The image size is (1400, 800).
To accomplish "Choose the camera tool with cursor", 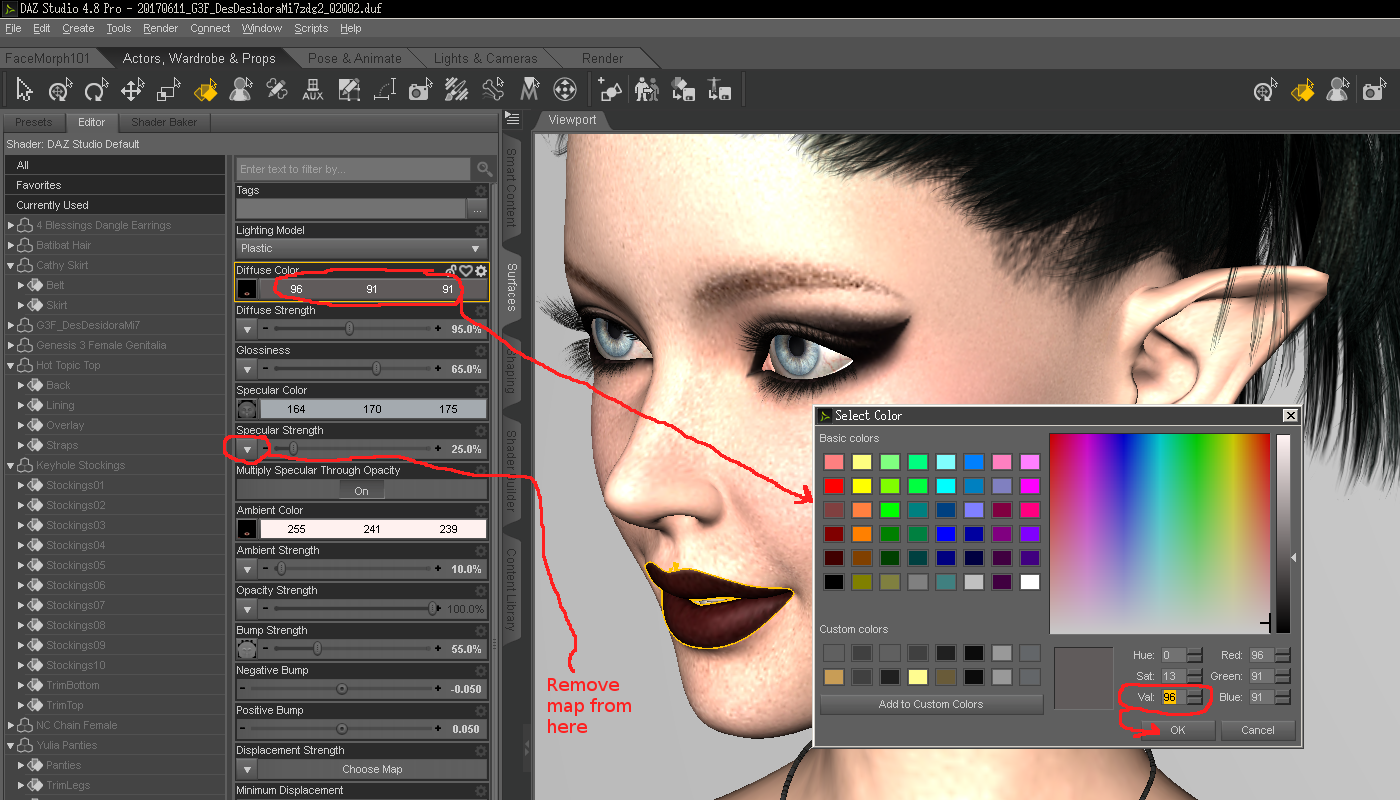I will tap(420, 90).
